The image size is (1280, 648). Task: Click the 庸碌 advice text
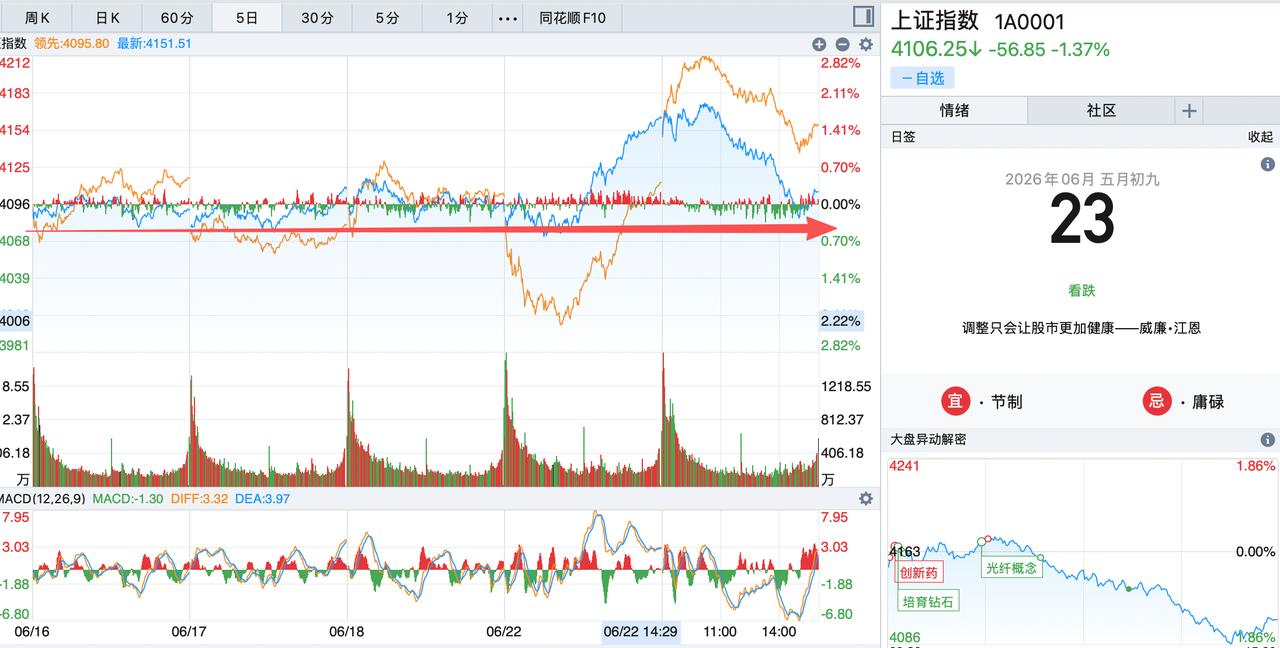point(1208,401)
